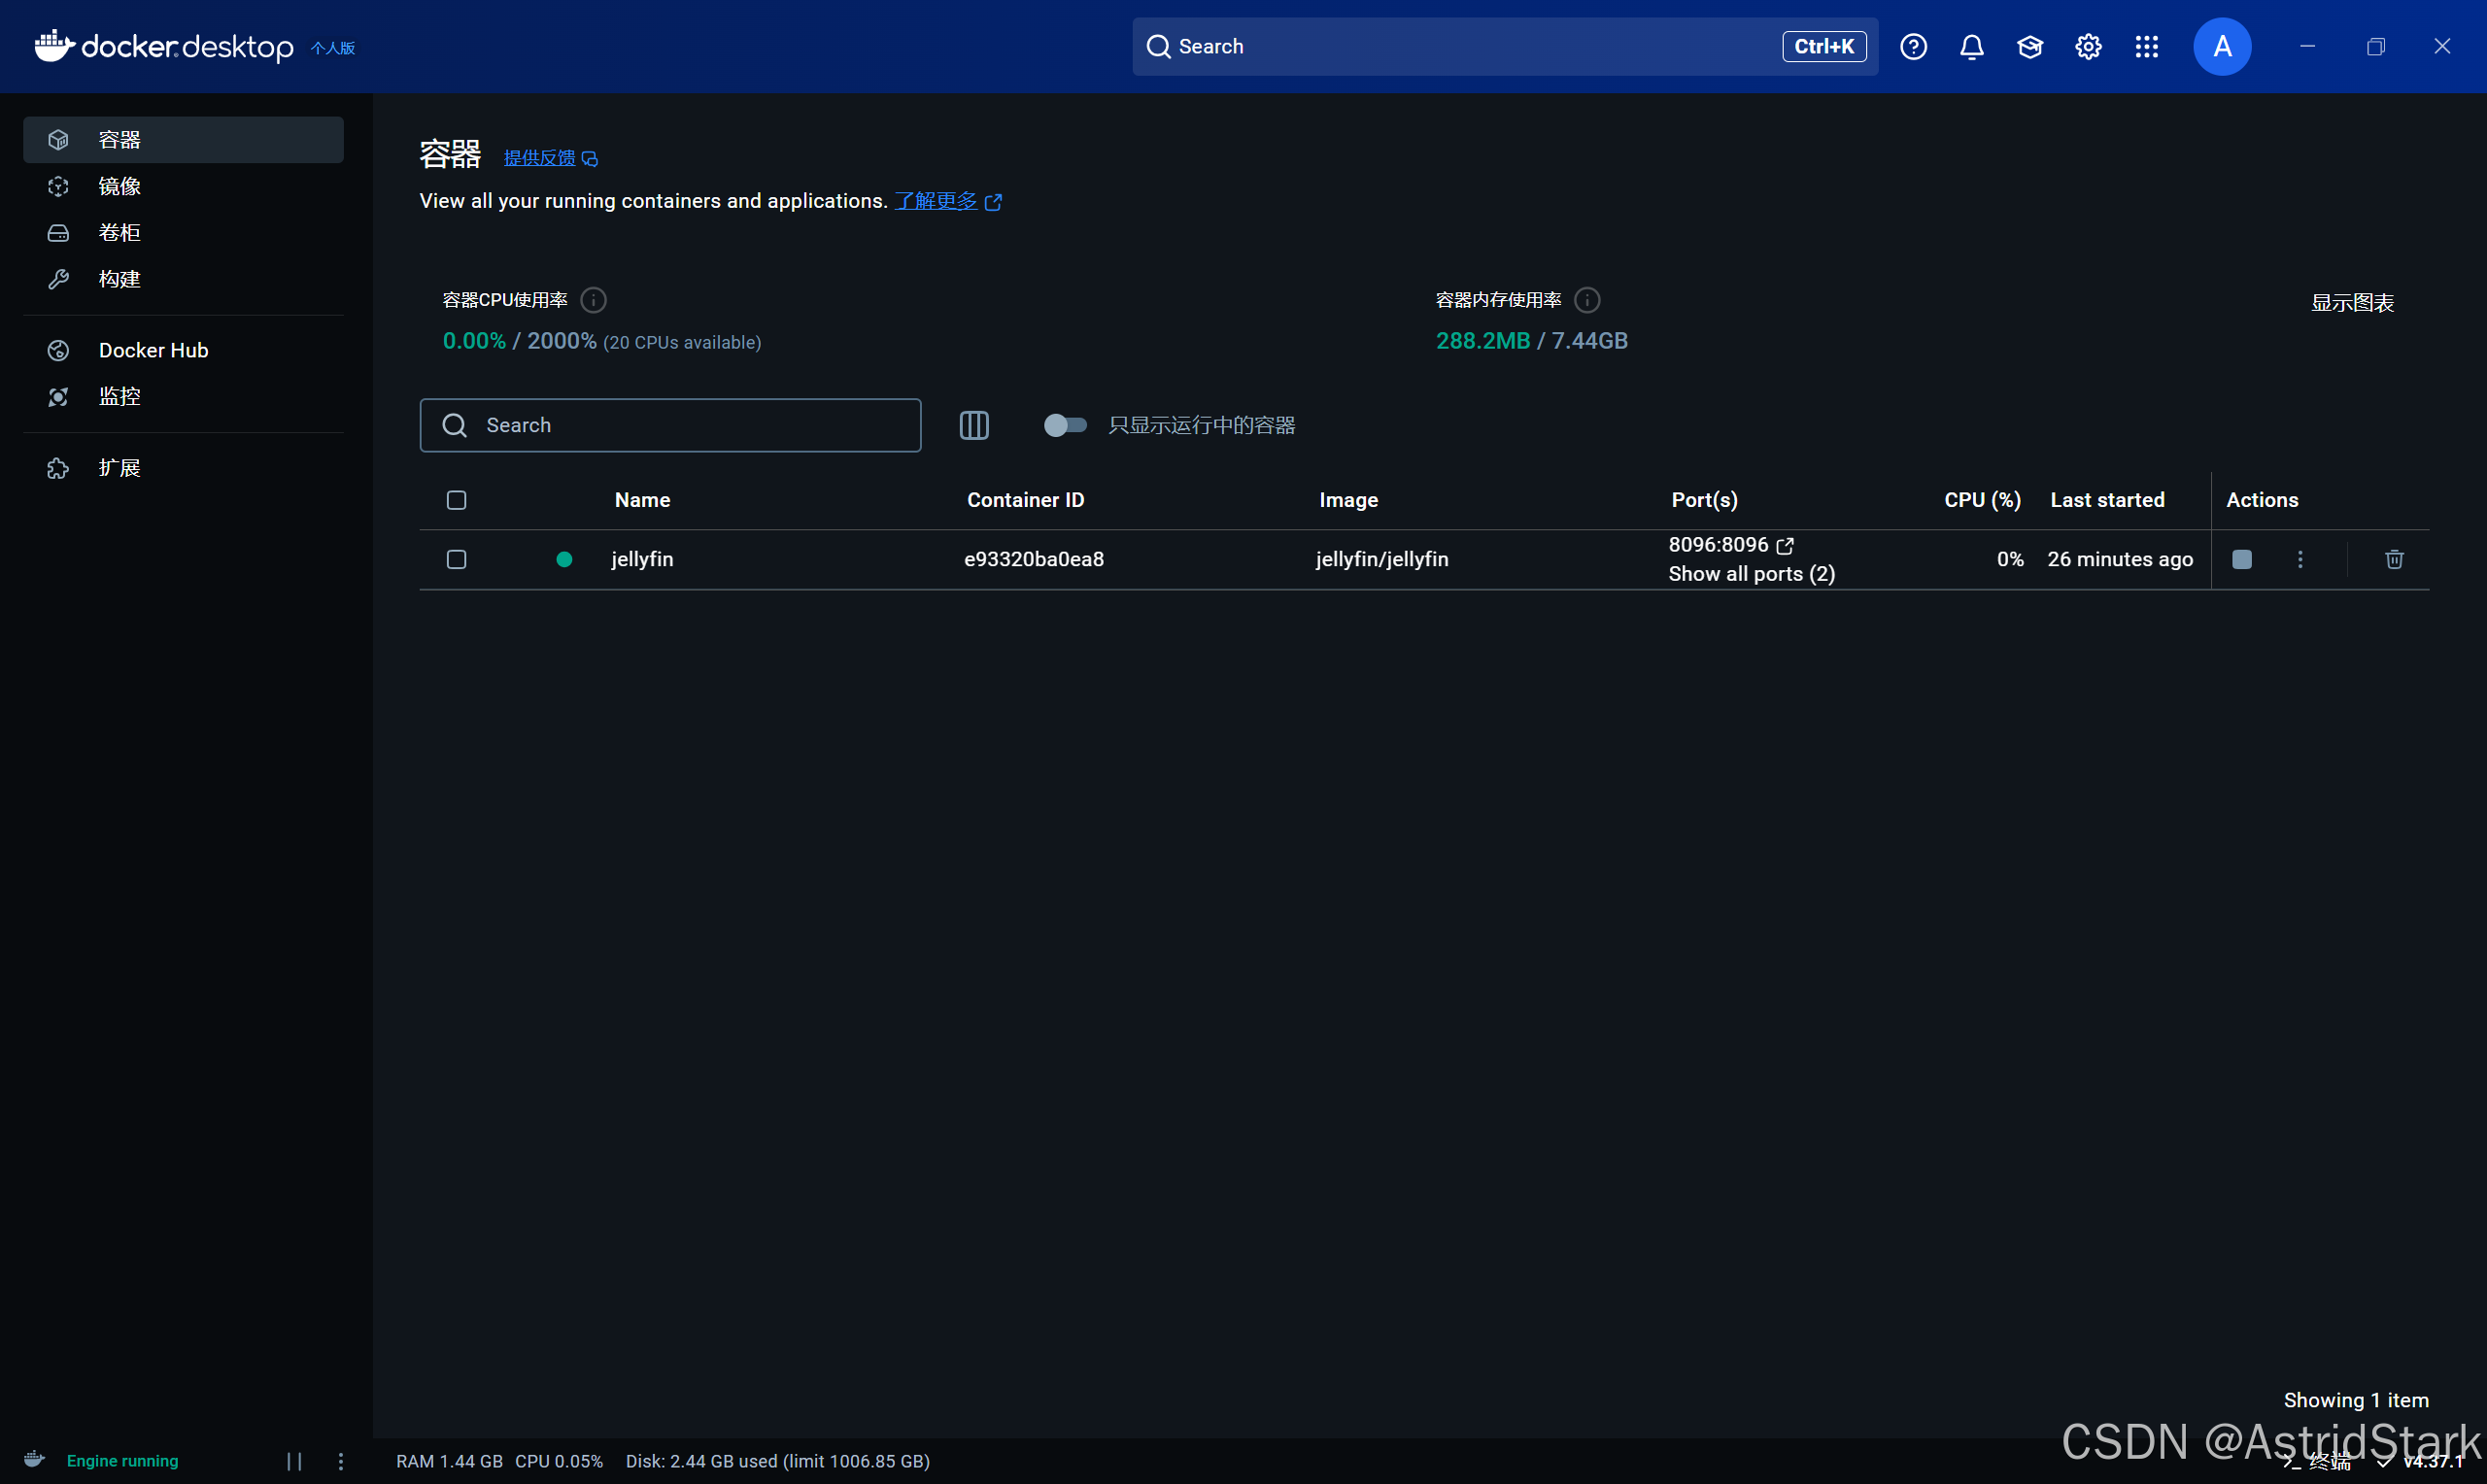This screenshot has width=2487, height=1484.
Task: Check the jellyfin row checkbox
Action: pyautogui.click(x=456, y=559)
